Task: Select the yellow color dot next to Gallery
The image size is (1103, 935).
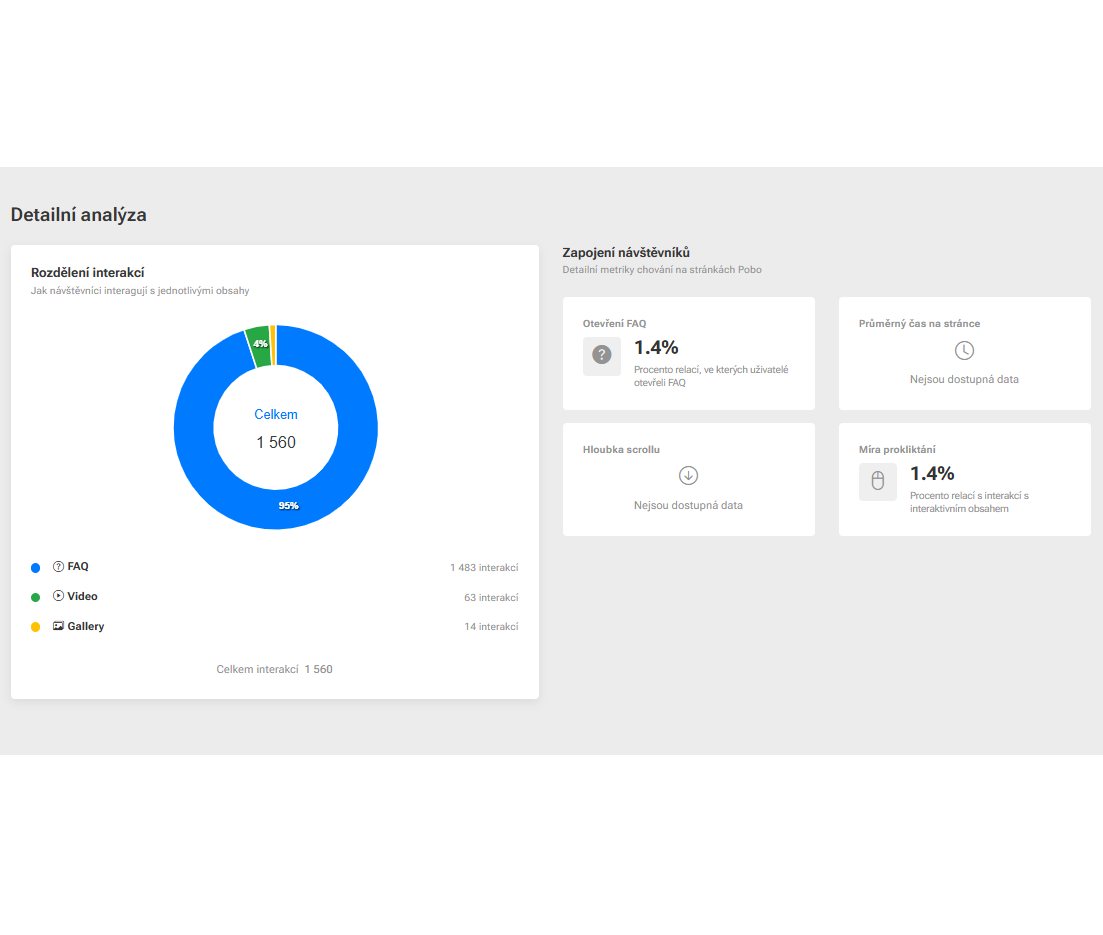Action: point(36,626)
